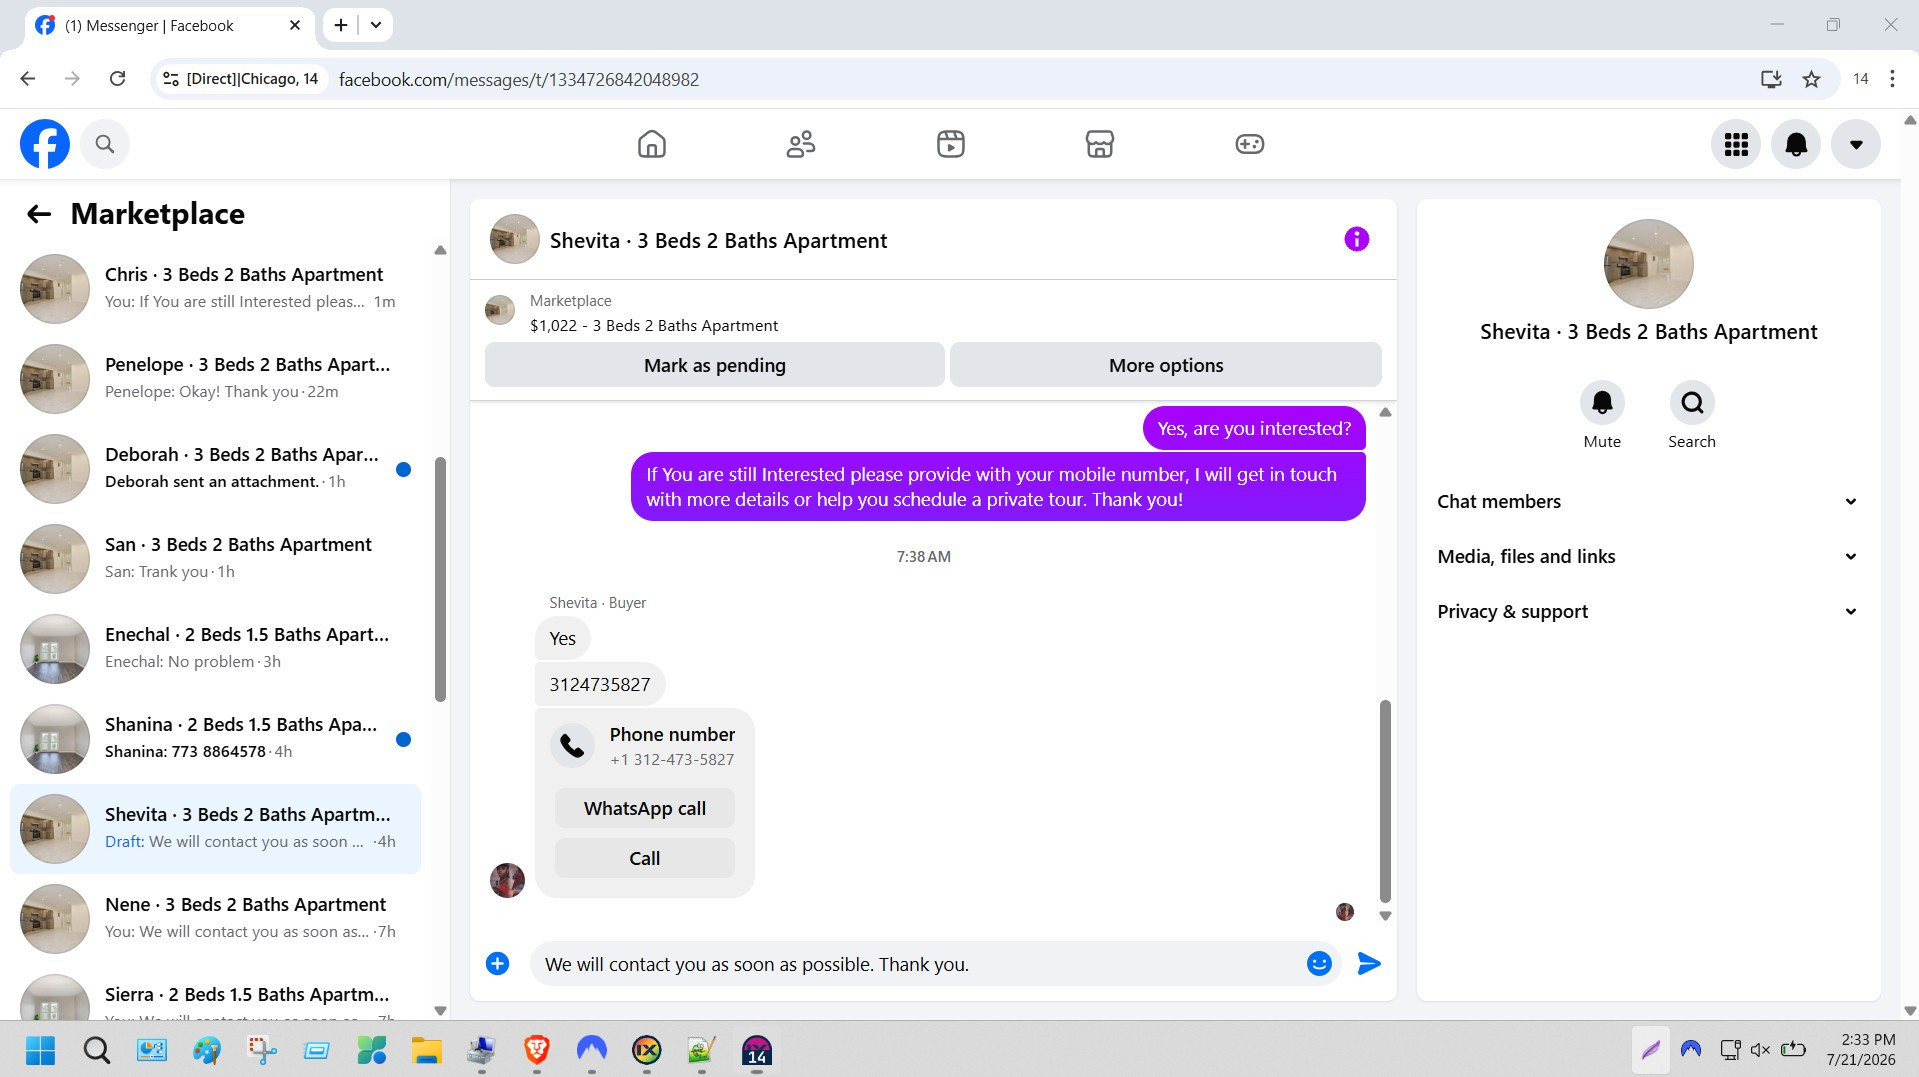Screen dimensions: 1919x1077
Task: Navigate back in the browser
Action: point(28,79)
